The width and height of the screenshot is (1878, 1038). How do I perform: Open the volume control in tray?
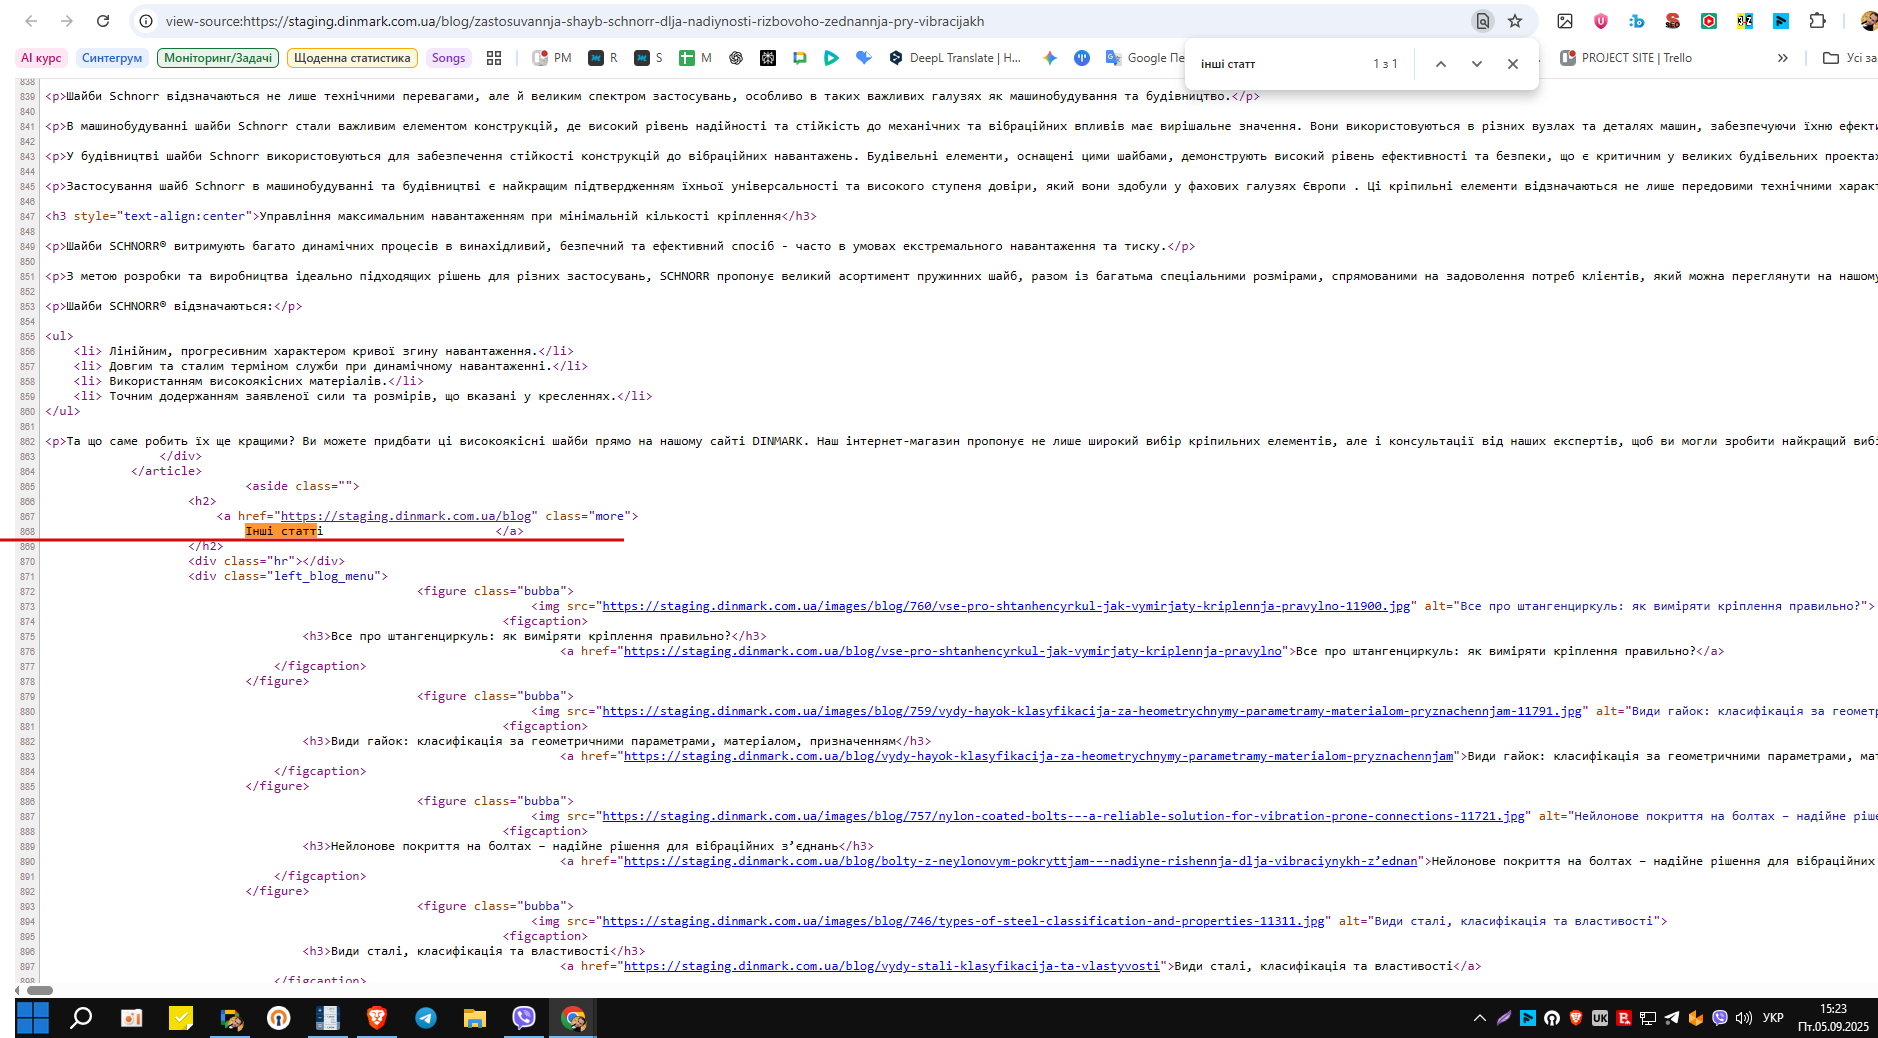[x=1744, y=1018]
